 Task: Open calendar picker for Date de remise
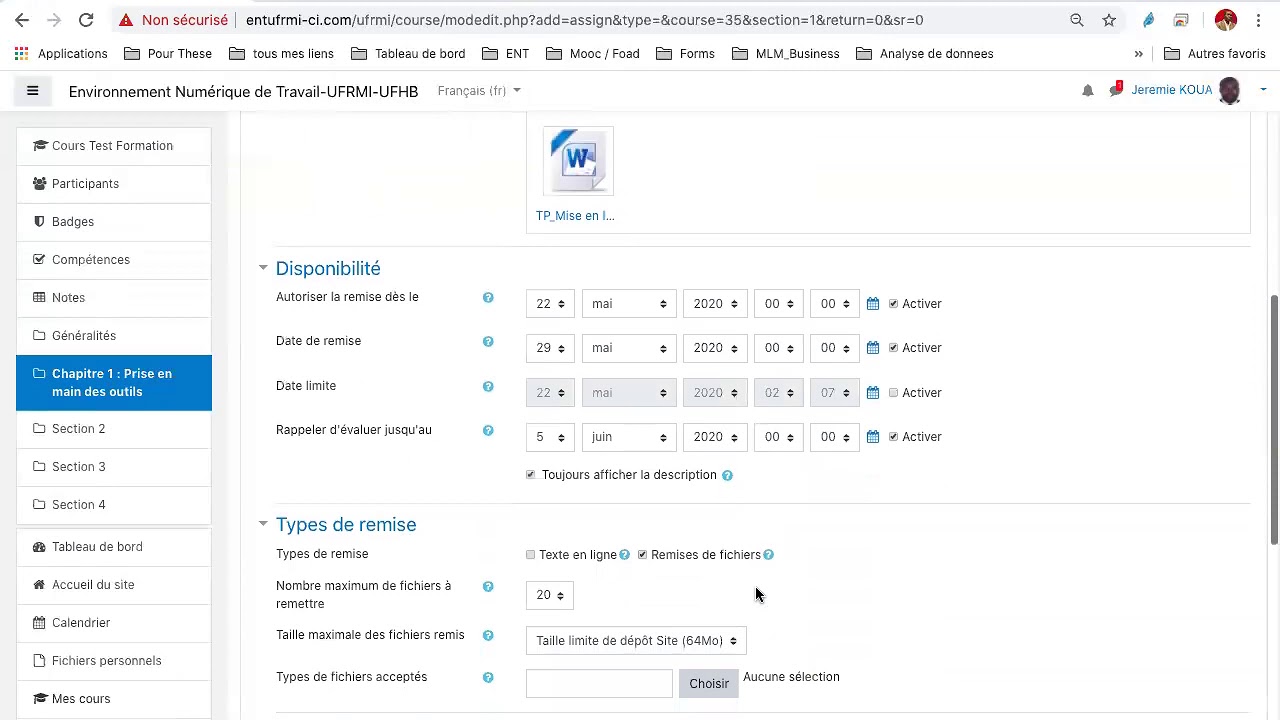coord(873,348)
